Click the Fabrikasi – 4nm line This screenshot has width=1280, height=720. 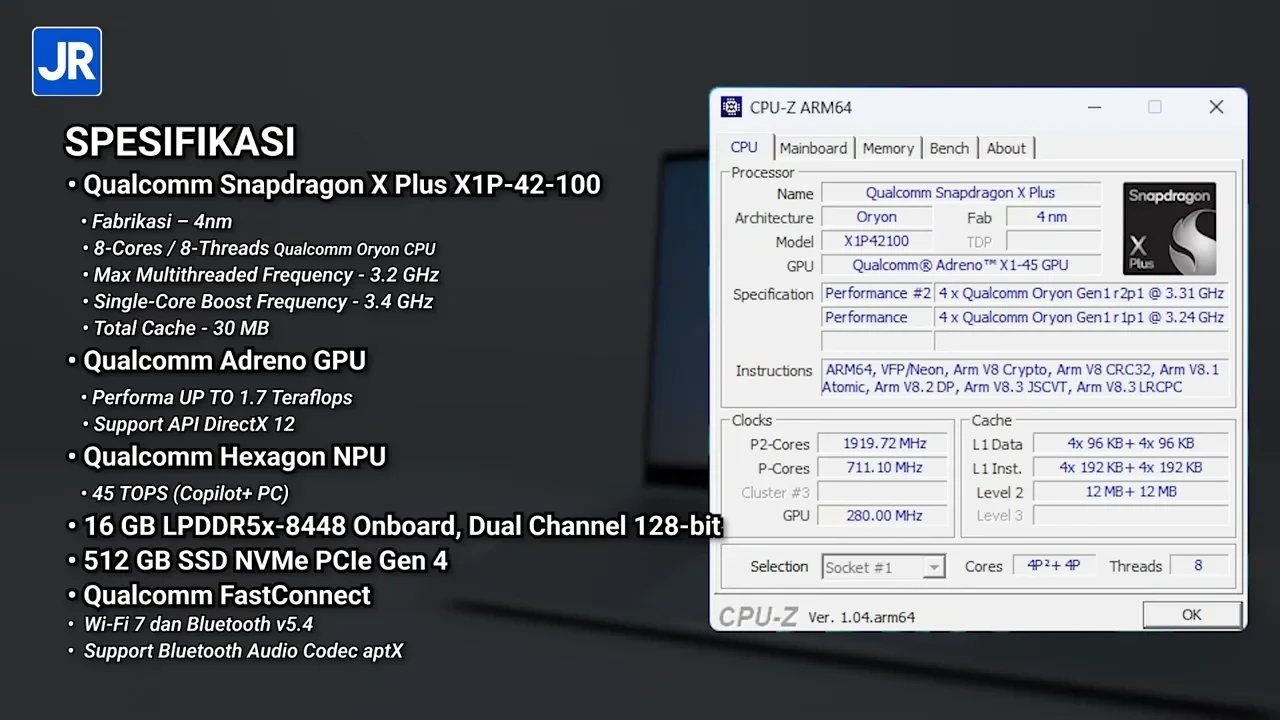point(162,221)
